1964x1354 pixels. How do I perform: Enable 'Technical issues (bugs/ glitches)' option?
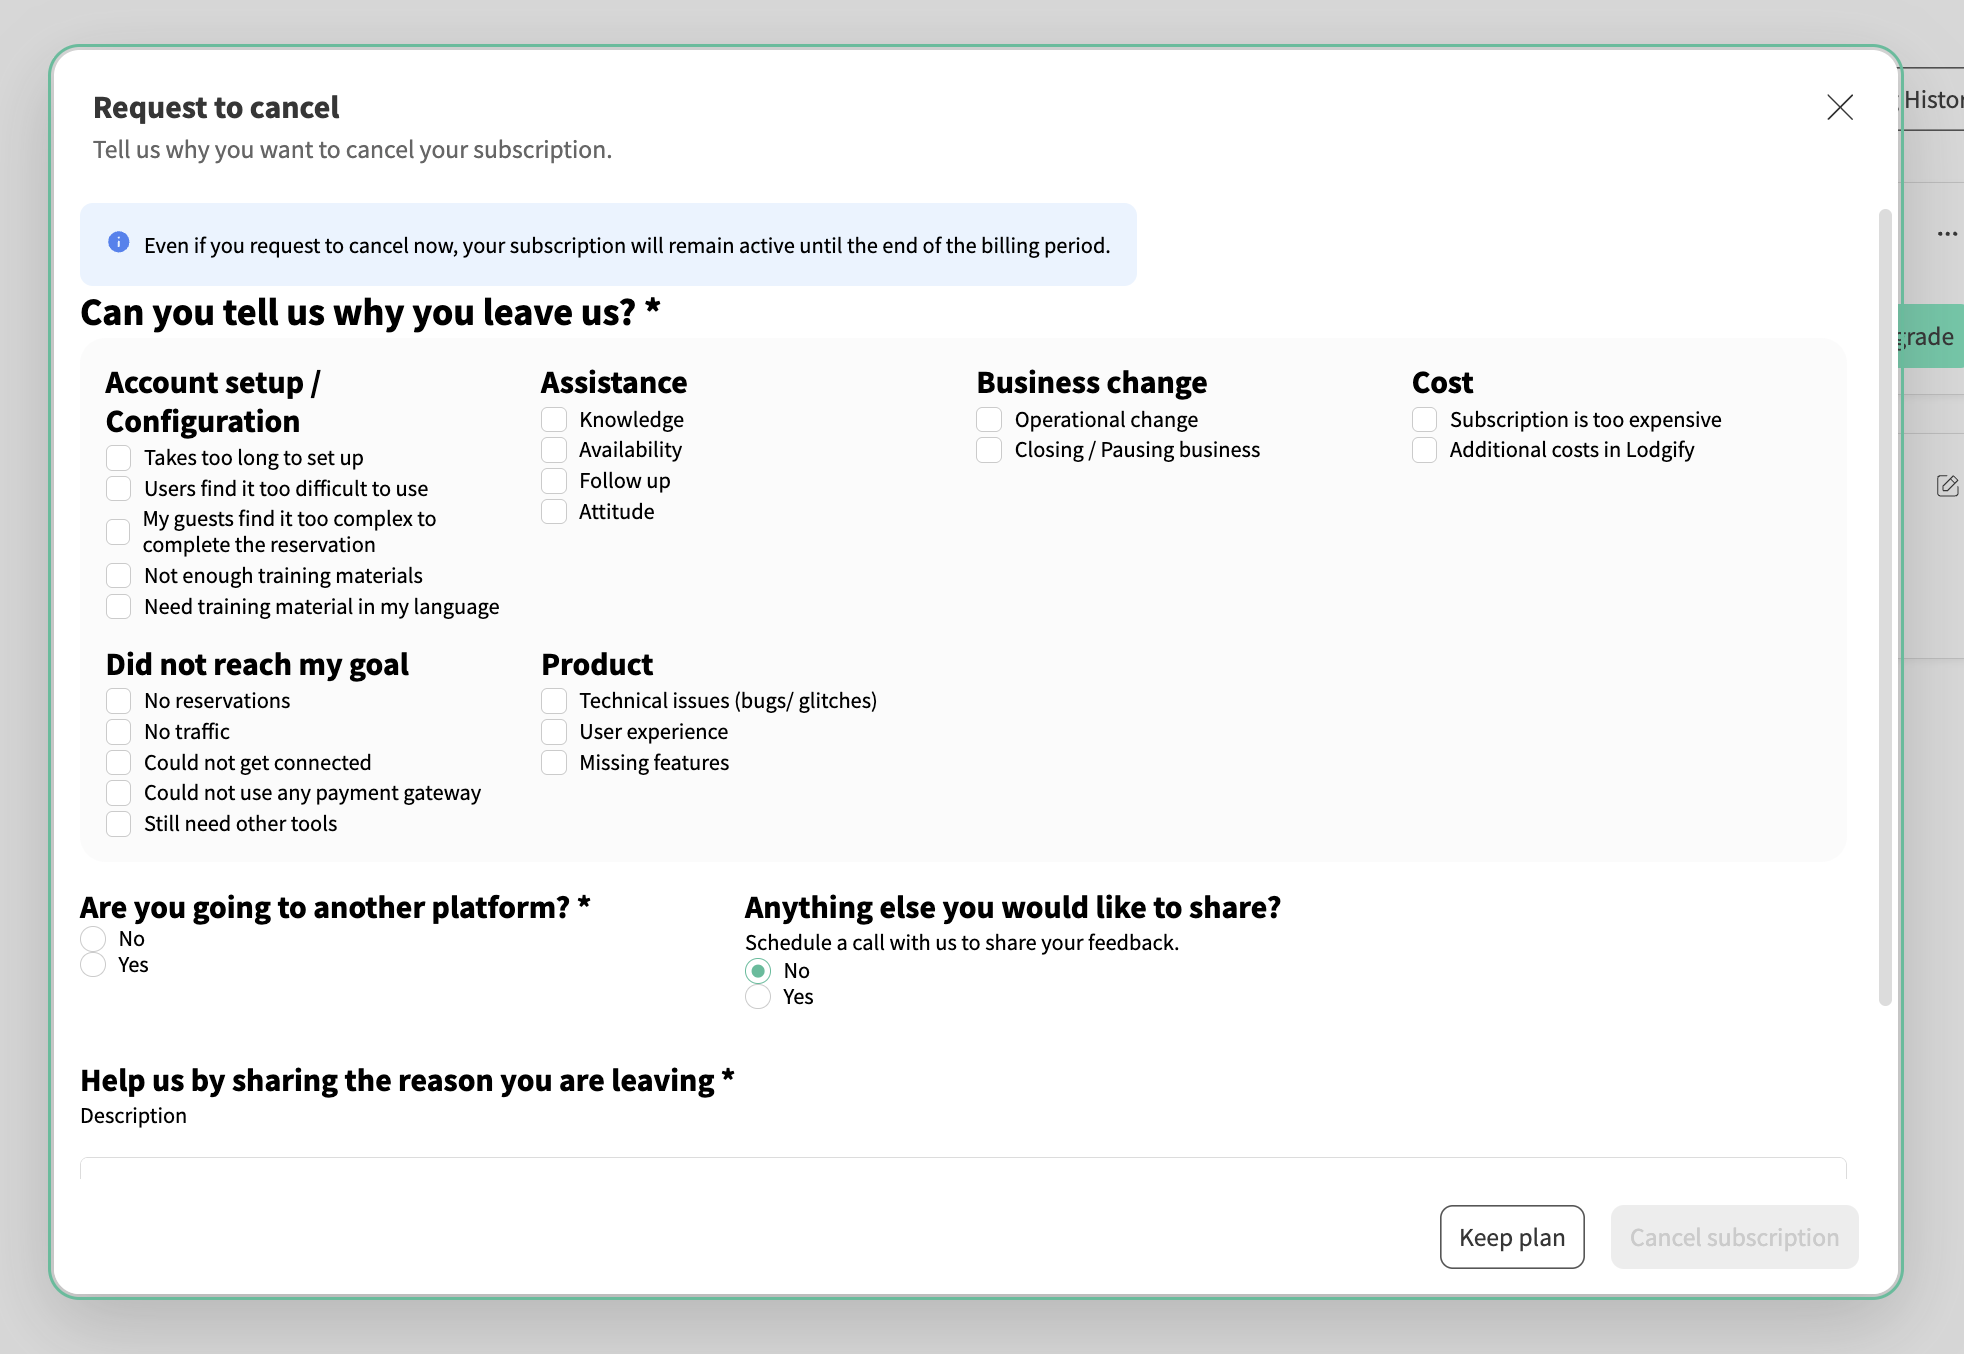554,701
